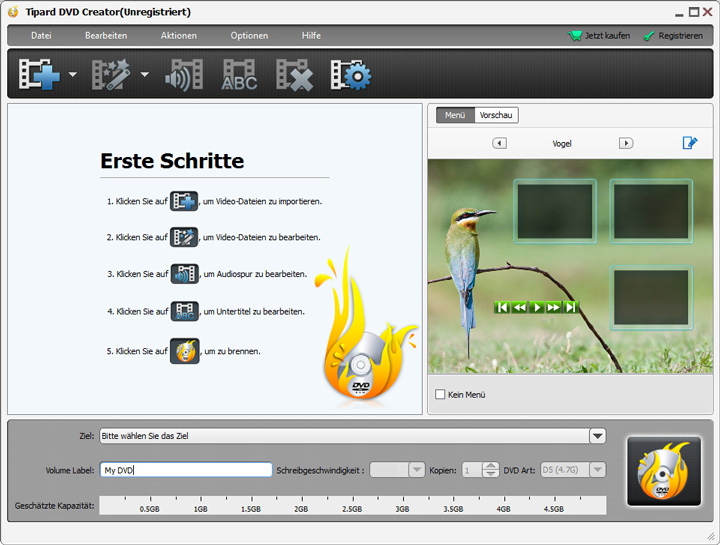Select the bottom-right menu thumbnail frame
The image size is (720, 545).
tap(651, 298)
